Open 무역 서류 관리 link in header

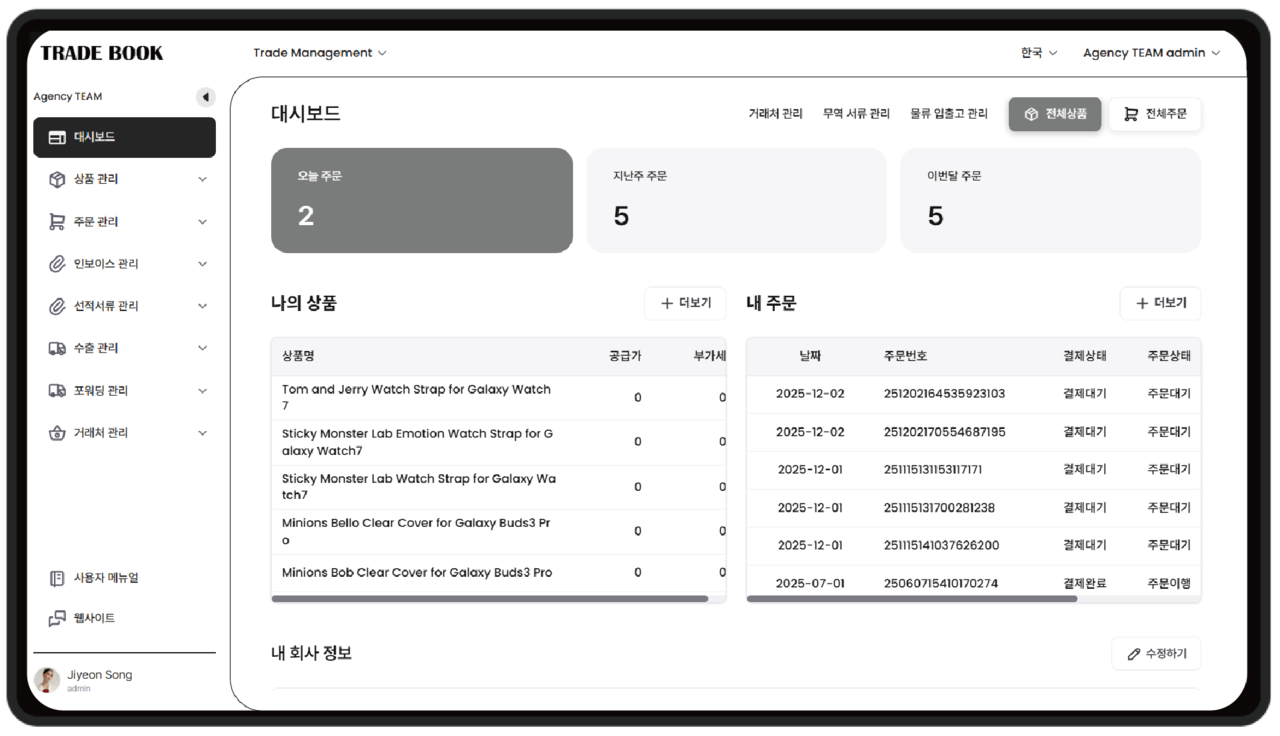(x=856, y=114)
